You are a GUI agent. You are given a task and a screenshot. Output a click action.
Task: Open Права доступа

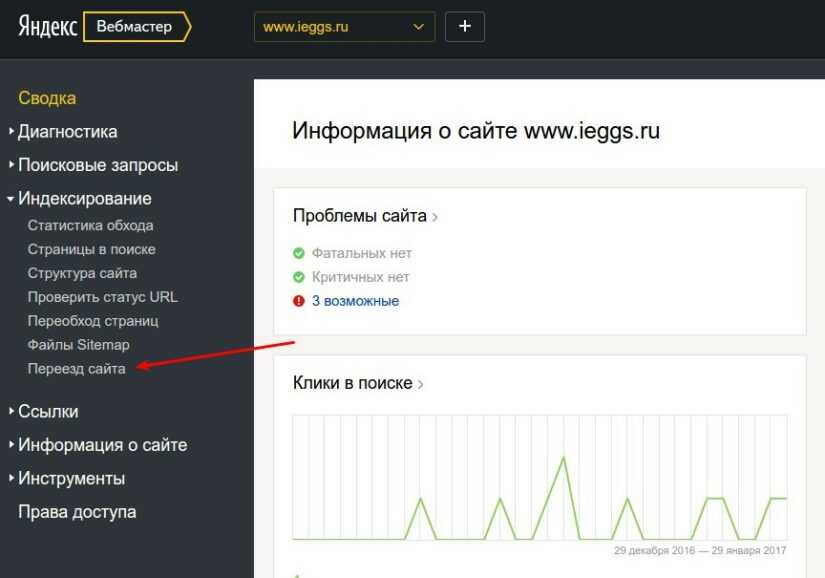(77, 512)
